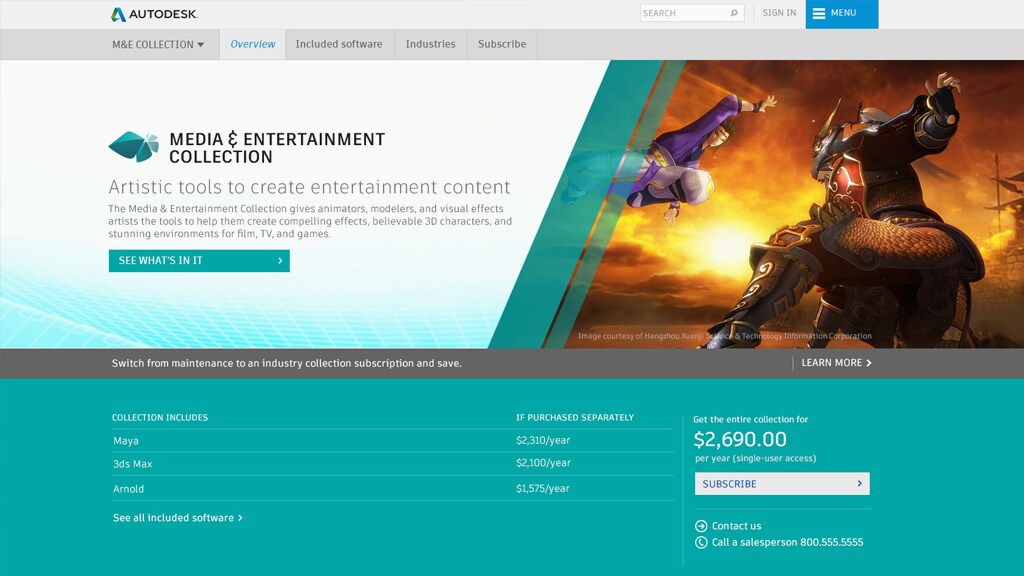Image resolution: width=1024 pixels, height=576 pixels.
Task: Click the $2,310/year price for Maya
Action: (x=543, y=440)
